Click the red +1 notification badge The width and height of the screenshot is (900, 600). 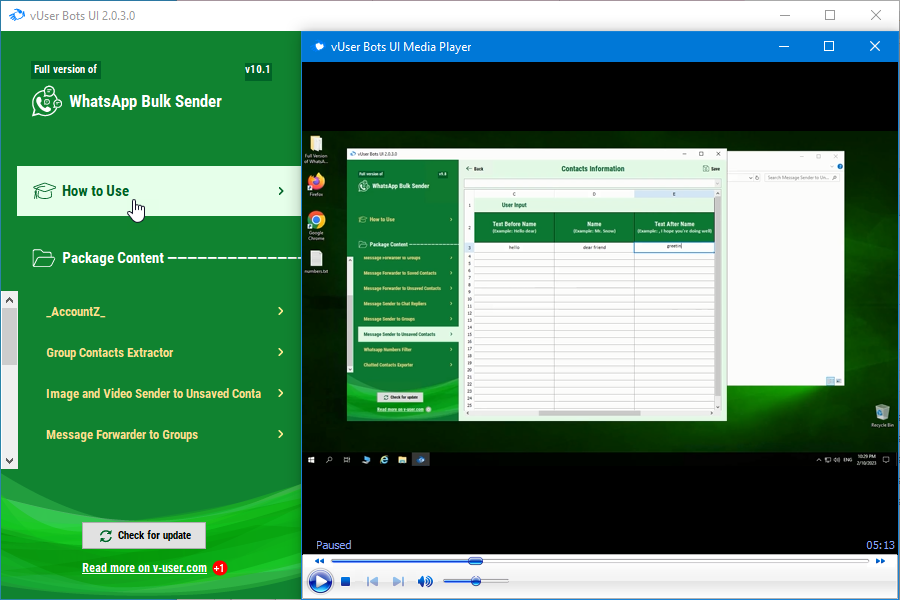pos(220,568)
